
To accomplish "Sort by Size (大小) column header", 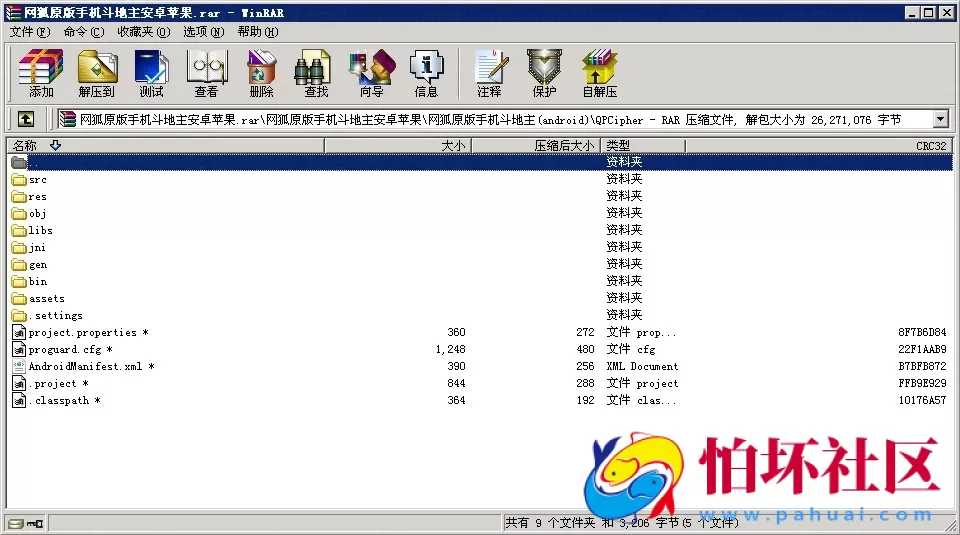I will coord(398,146).
